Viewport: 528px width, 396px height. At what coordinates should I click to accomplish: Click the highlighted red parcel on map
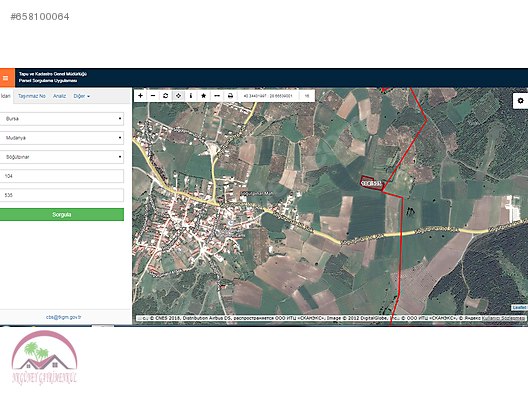(x=372, y=183)
